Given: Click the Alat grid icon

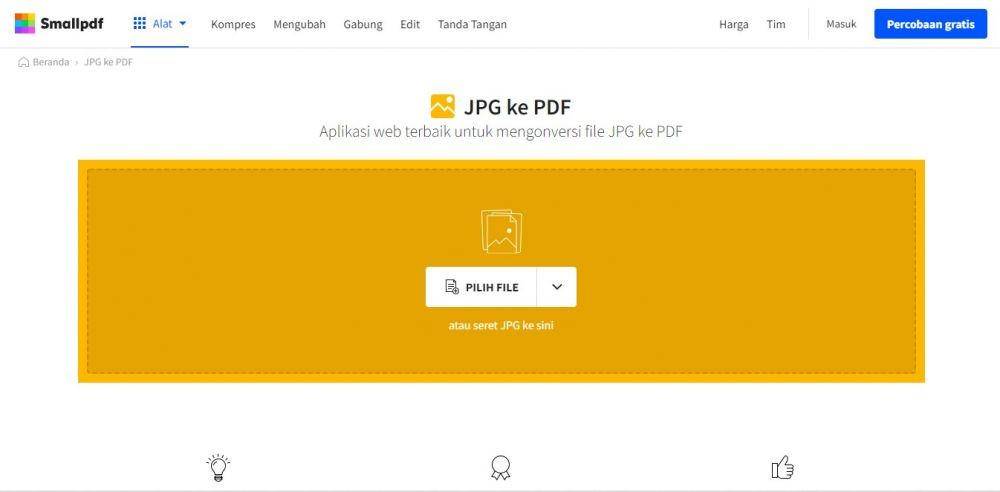Looking at the screenshot, I should pyautogui.click(x=140, y=24).
